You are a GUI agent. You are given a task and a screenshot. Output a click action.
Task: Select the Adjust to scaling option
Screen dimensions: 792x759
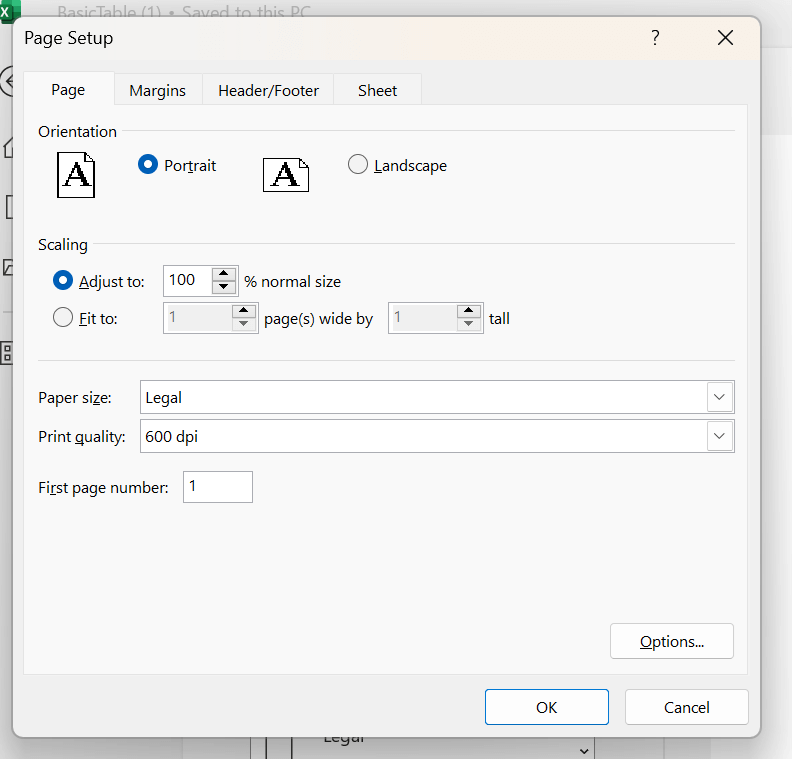tap(63, 281)
